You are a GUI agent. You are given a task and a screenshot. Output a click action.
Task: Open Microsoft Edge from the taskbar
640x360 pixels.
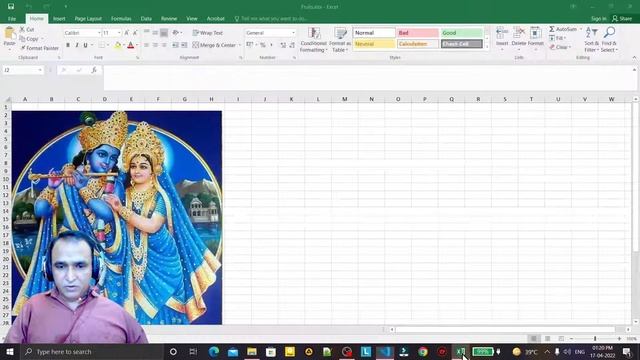tap(213, 351)
